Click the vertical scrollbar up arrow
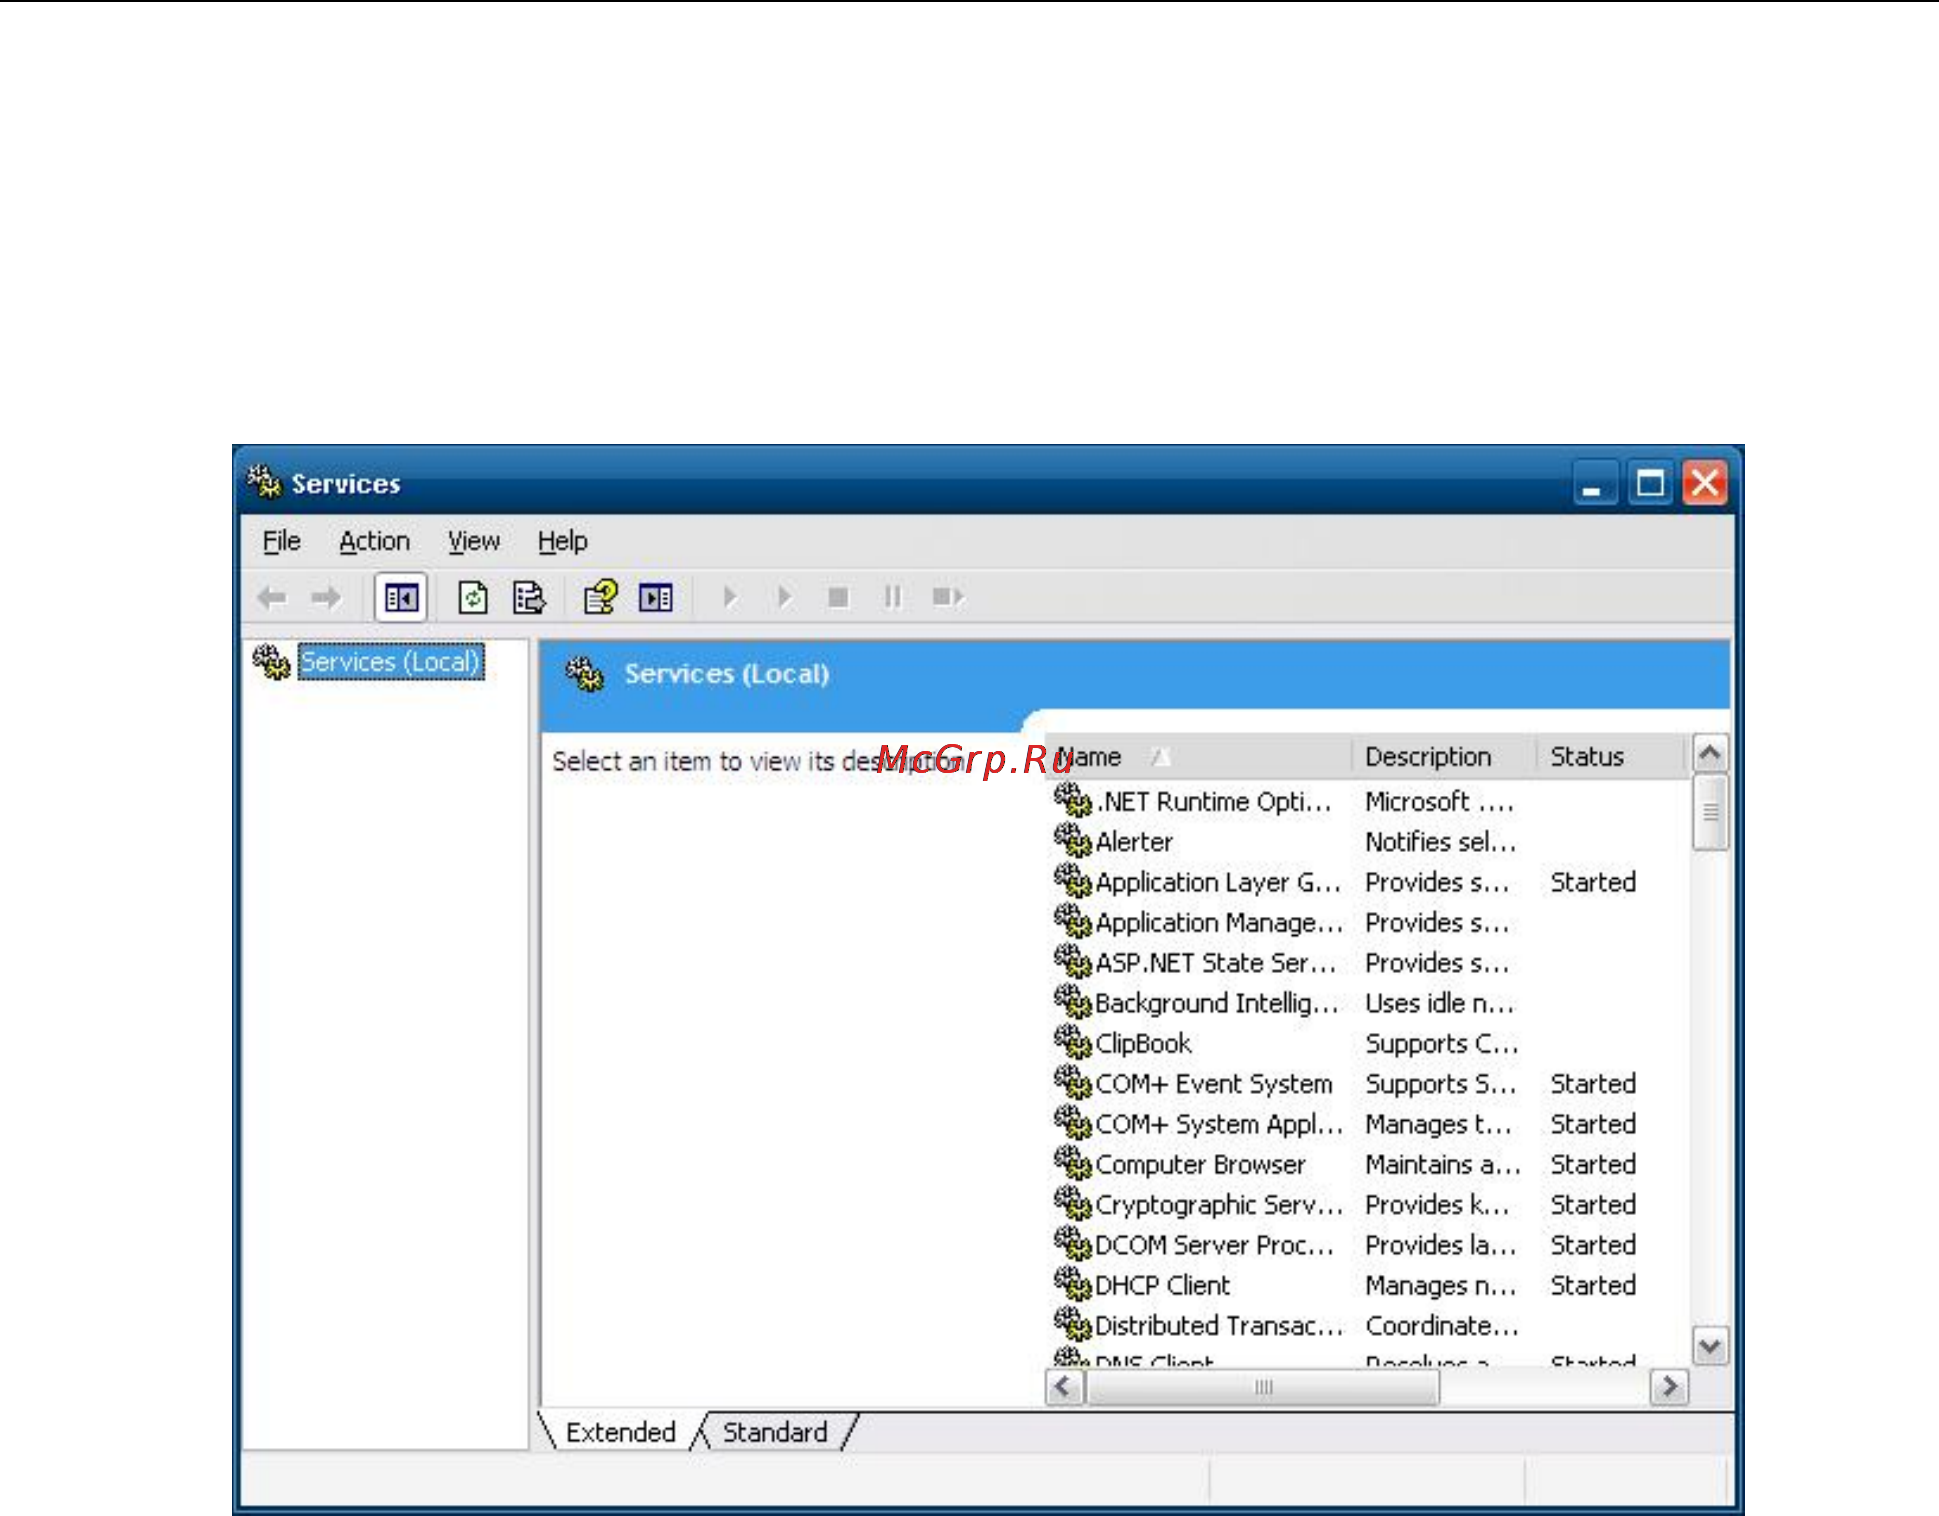Viewport: 1939px width, 1516px height. tap(1710, 754)
